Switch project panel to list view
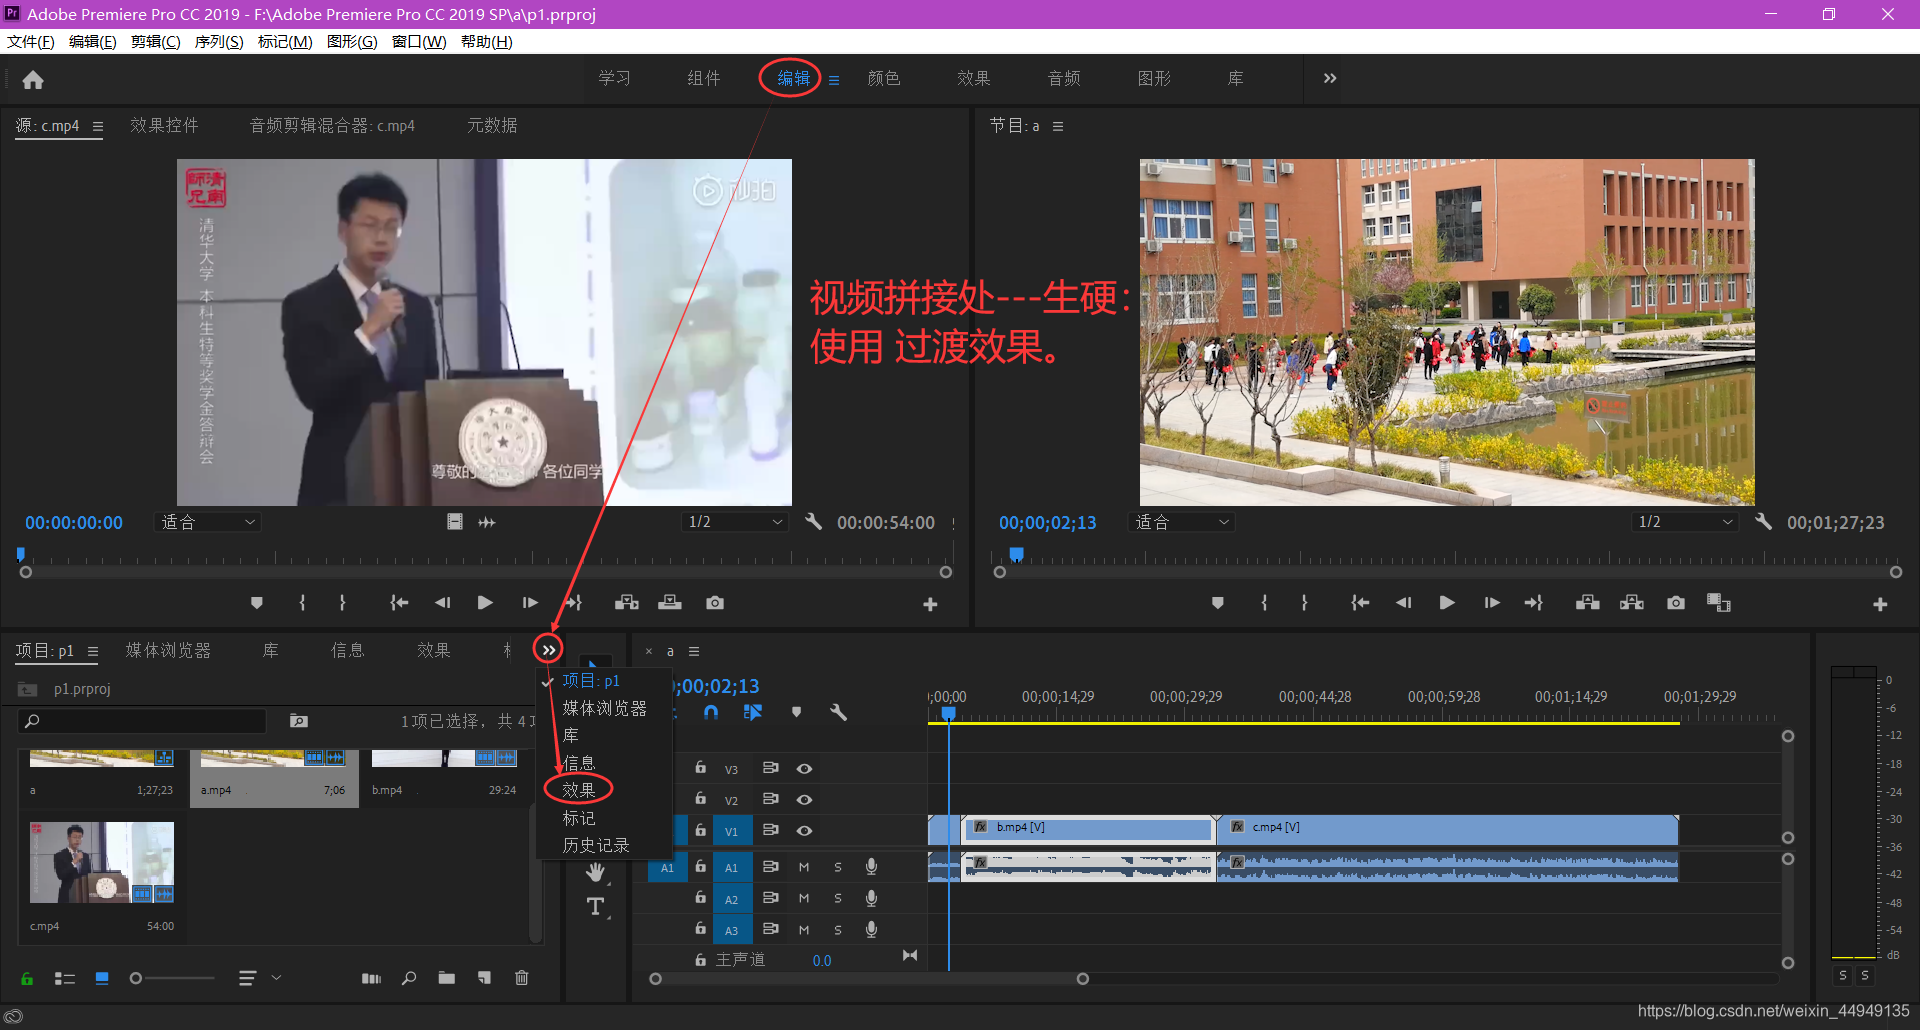This screenshot has height=1030, width=1920. 65,978
